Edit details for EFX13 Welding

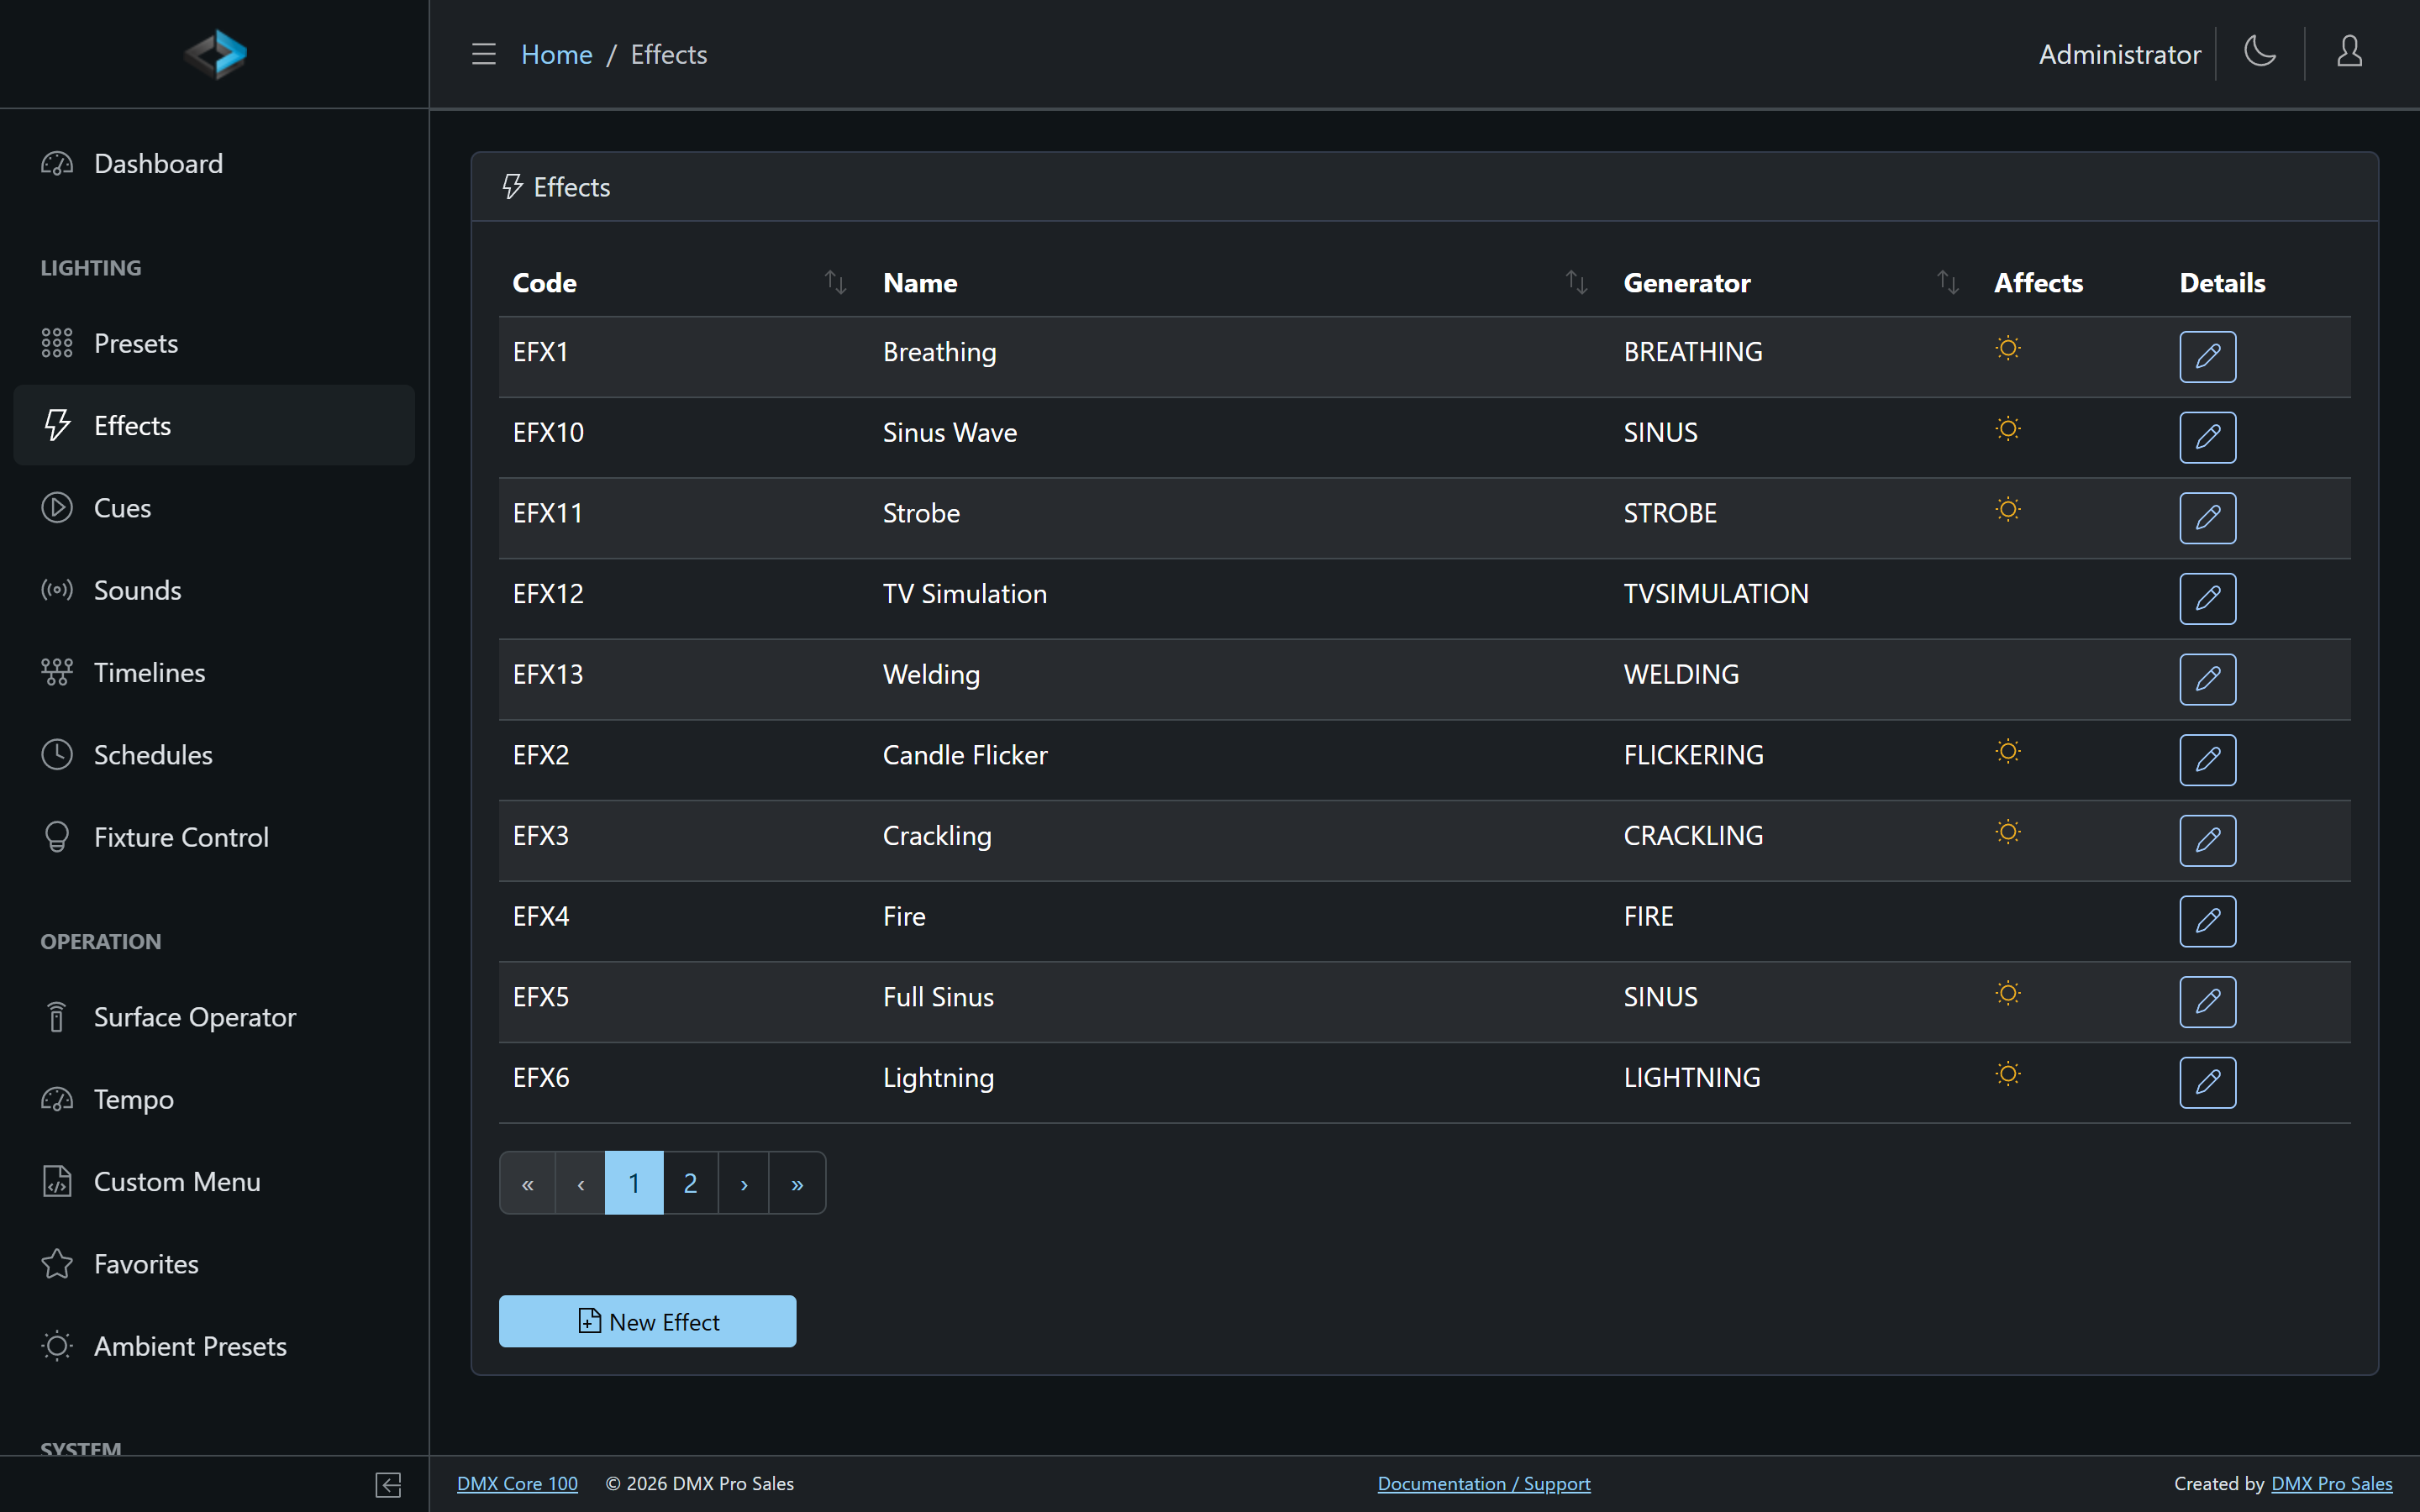tap(2207, 679)
